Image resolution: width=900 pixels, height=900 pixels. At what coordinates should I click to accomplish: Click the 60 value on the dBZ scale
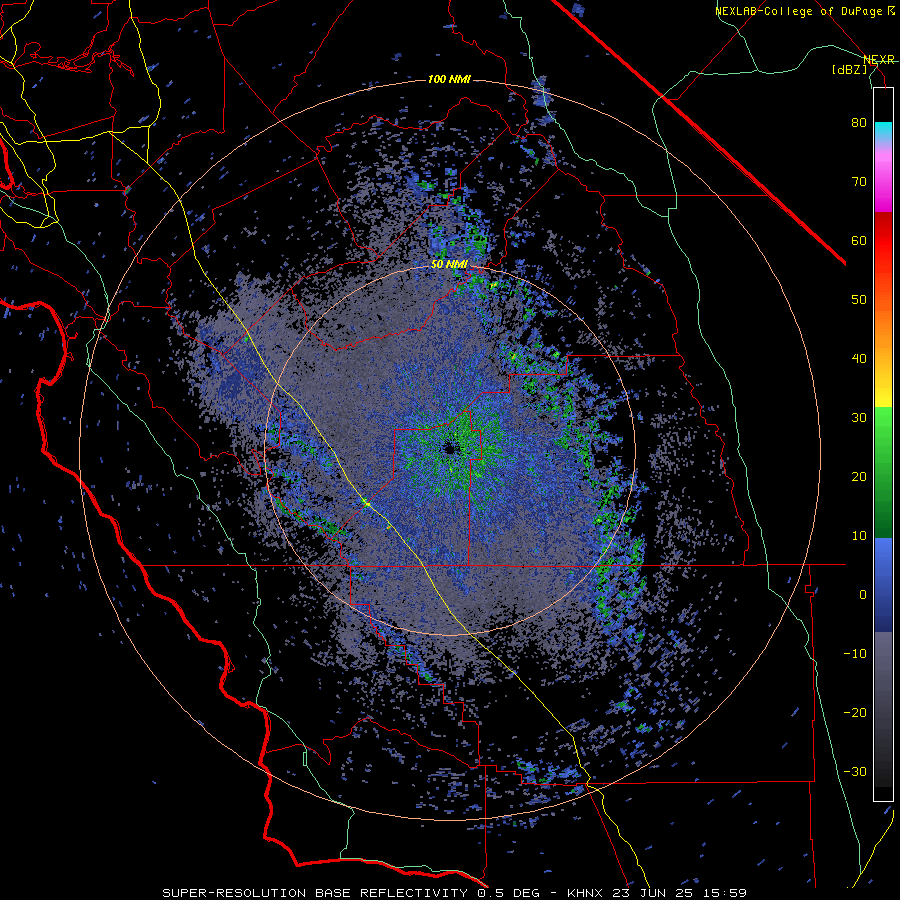coord(859,240)
